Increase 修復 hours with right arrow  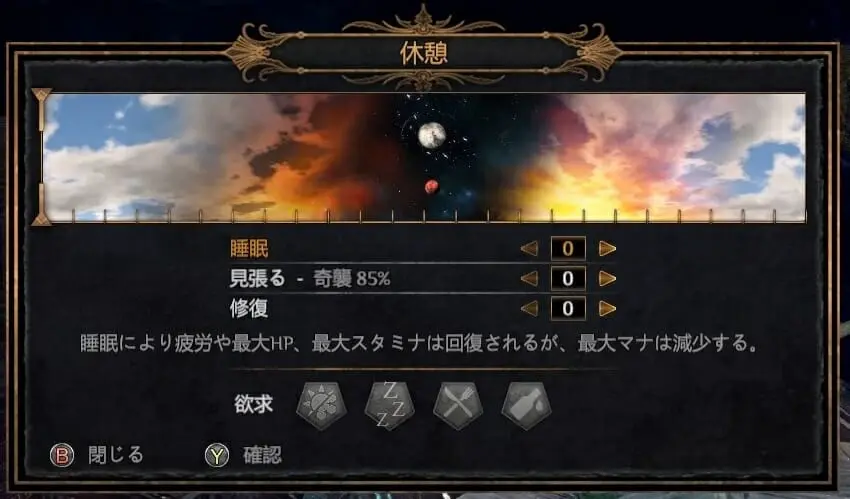pyautogui.click(x=607, y=308)
